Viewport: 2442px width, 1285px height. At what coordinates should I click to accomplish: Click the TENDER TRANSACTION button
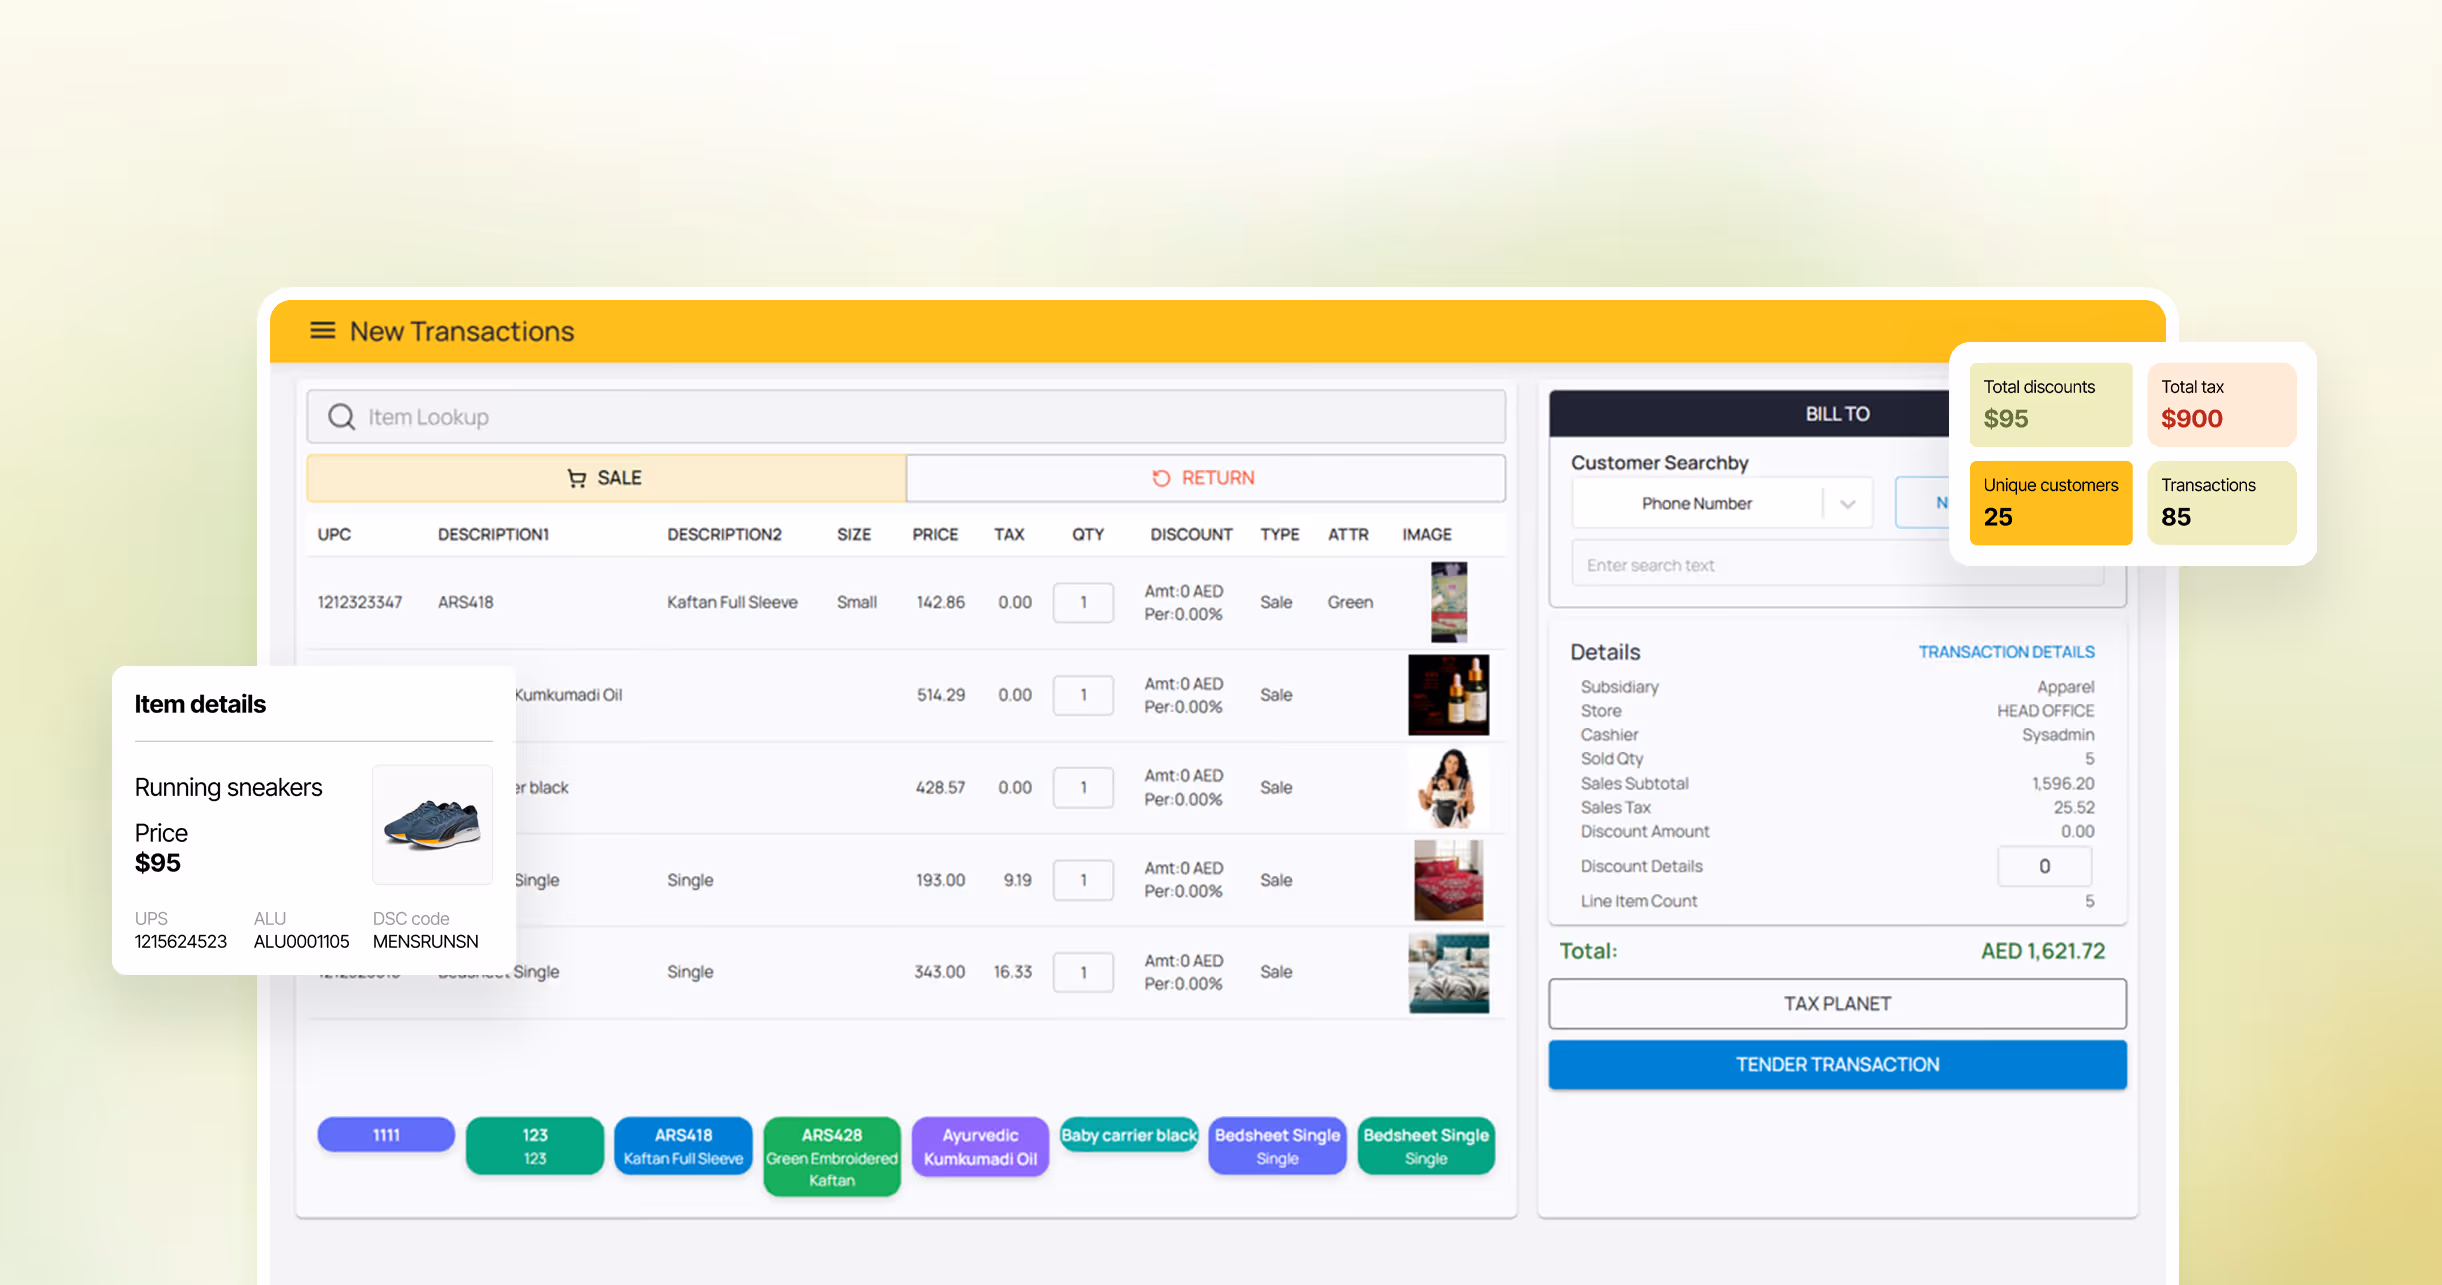click(x=1837, y=1064)
